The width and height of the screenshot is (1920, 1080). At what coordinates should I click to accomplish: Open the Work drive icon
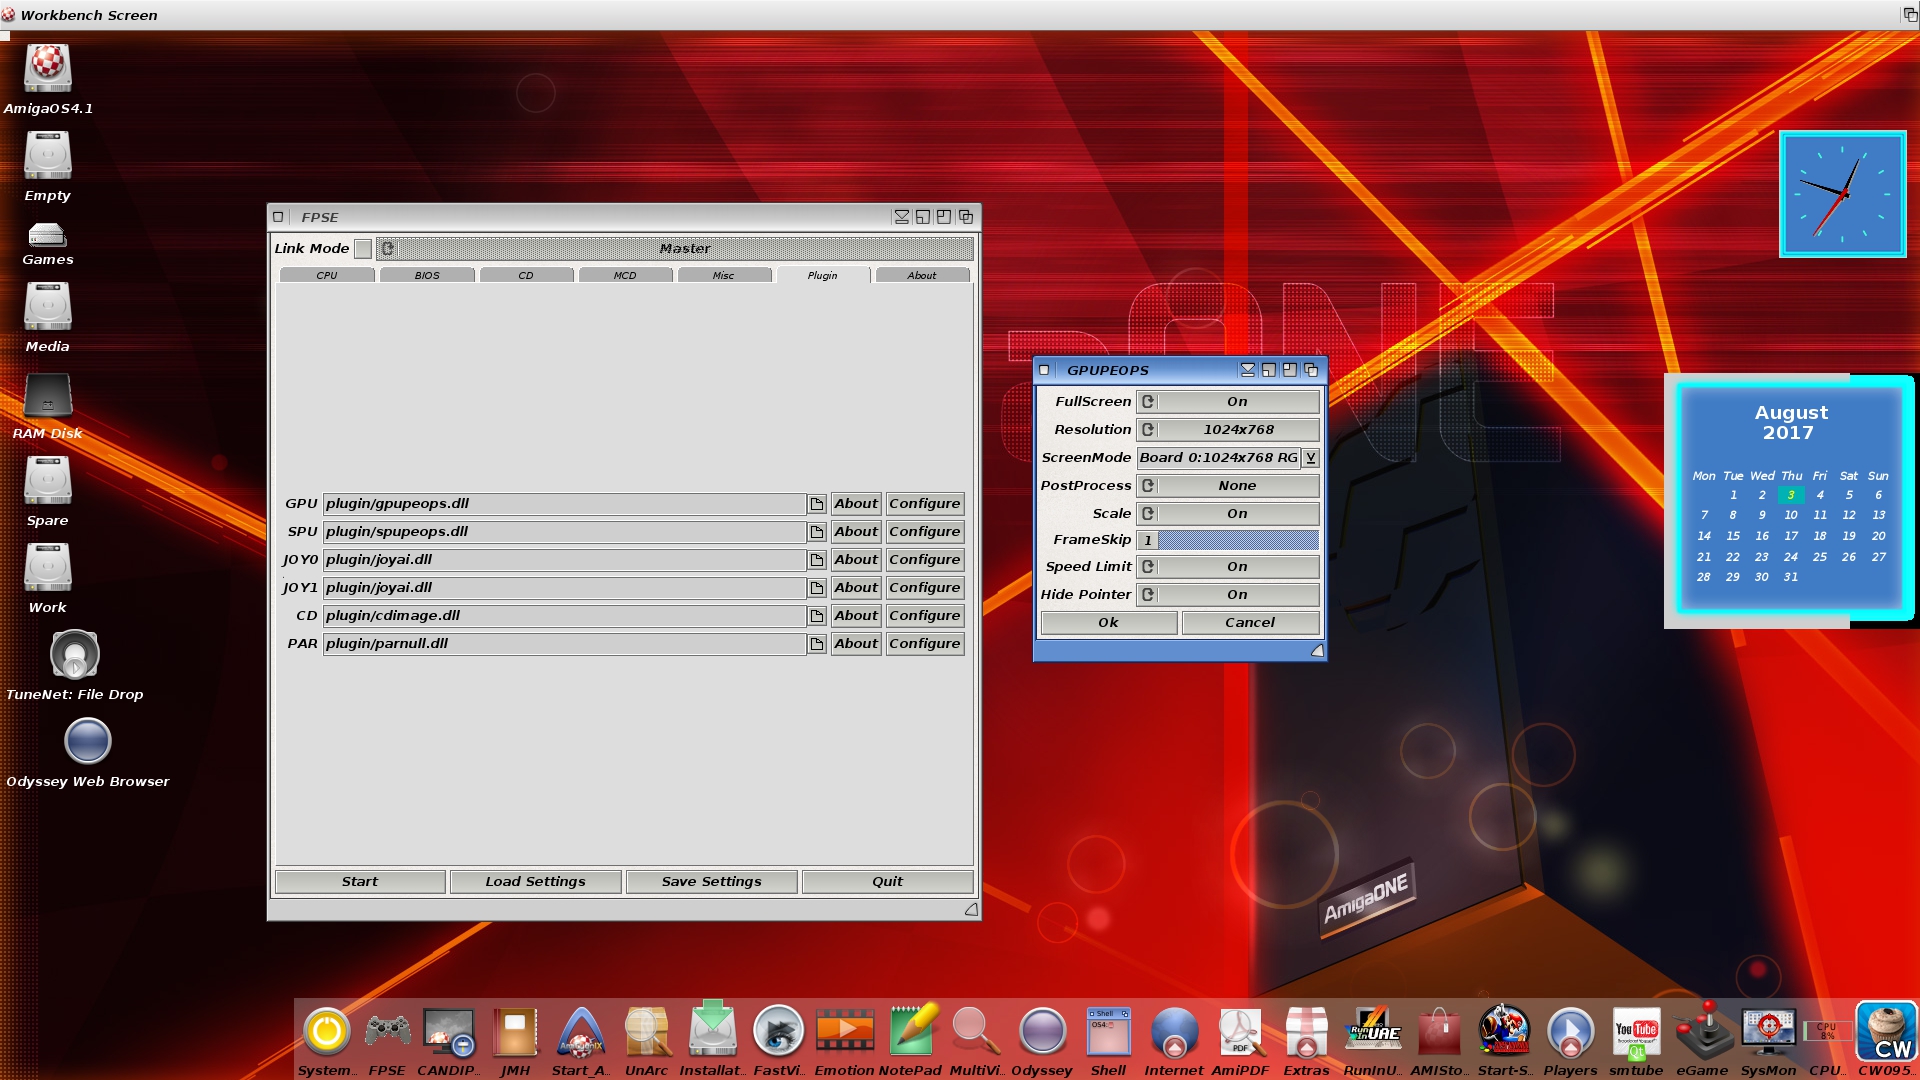pyautogui.click(x=47, y=568)
